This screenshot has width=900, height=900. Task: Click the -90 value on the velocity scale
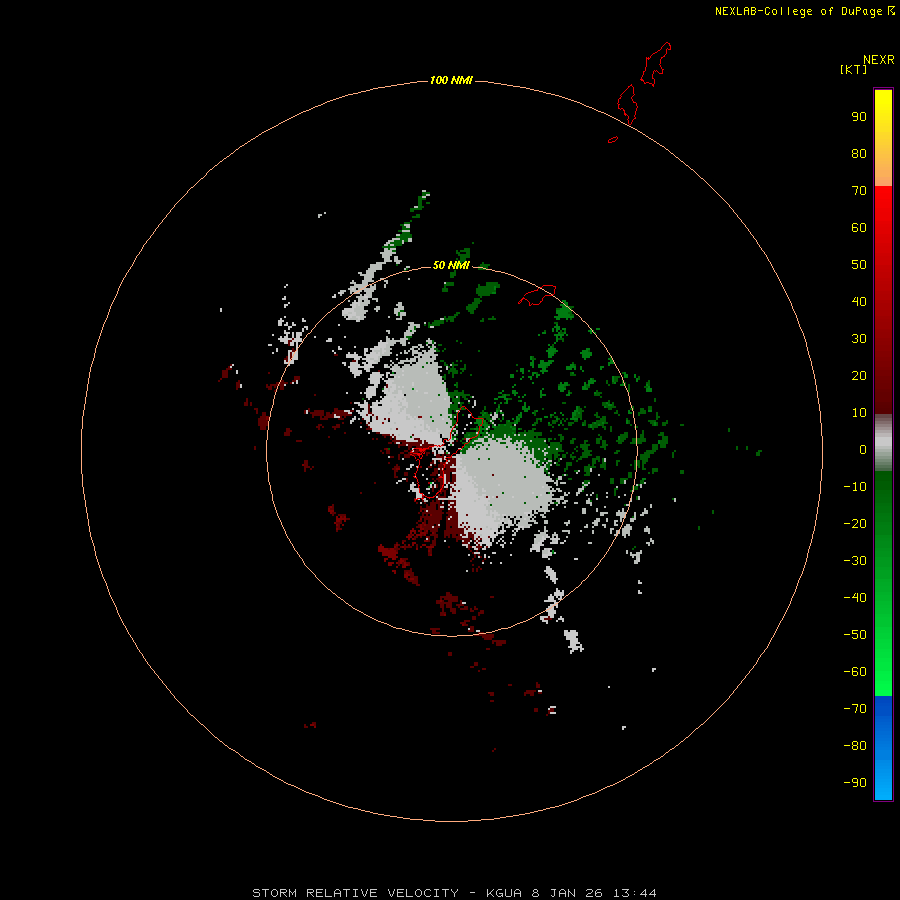[855, 783]
